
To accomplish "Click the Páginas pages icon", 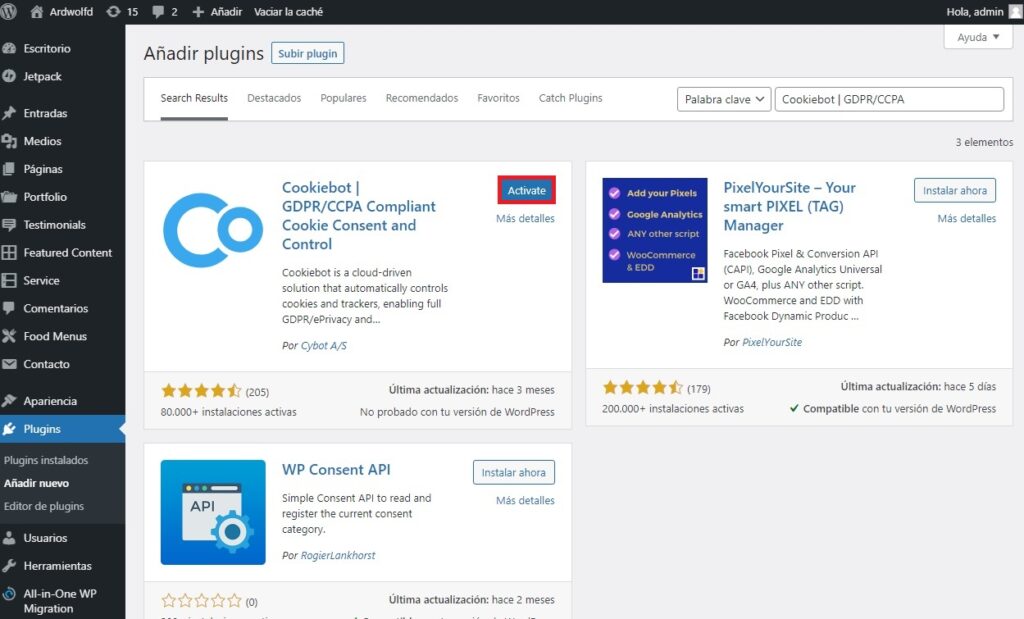I will (x=9, y=169).
